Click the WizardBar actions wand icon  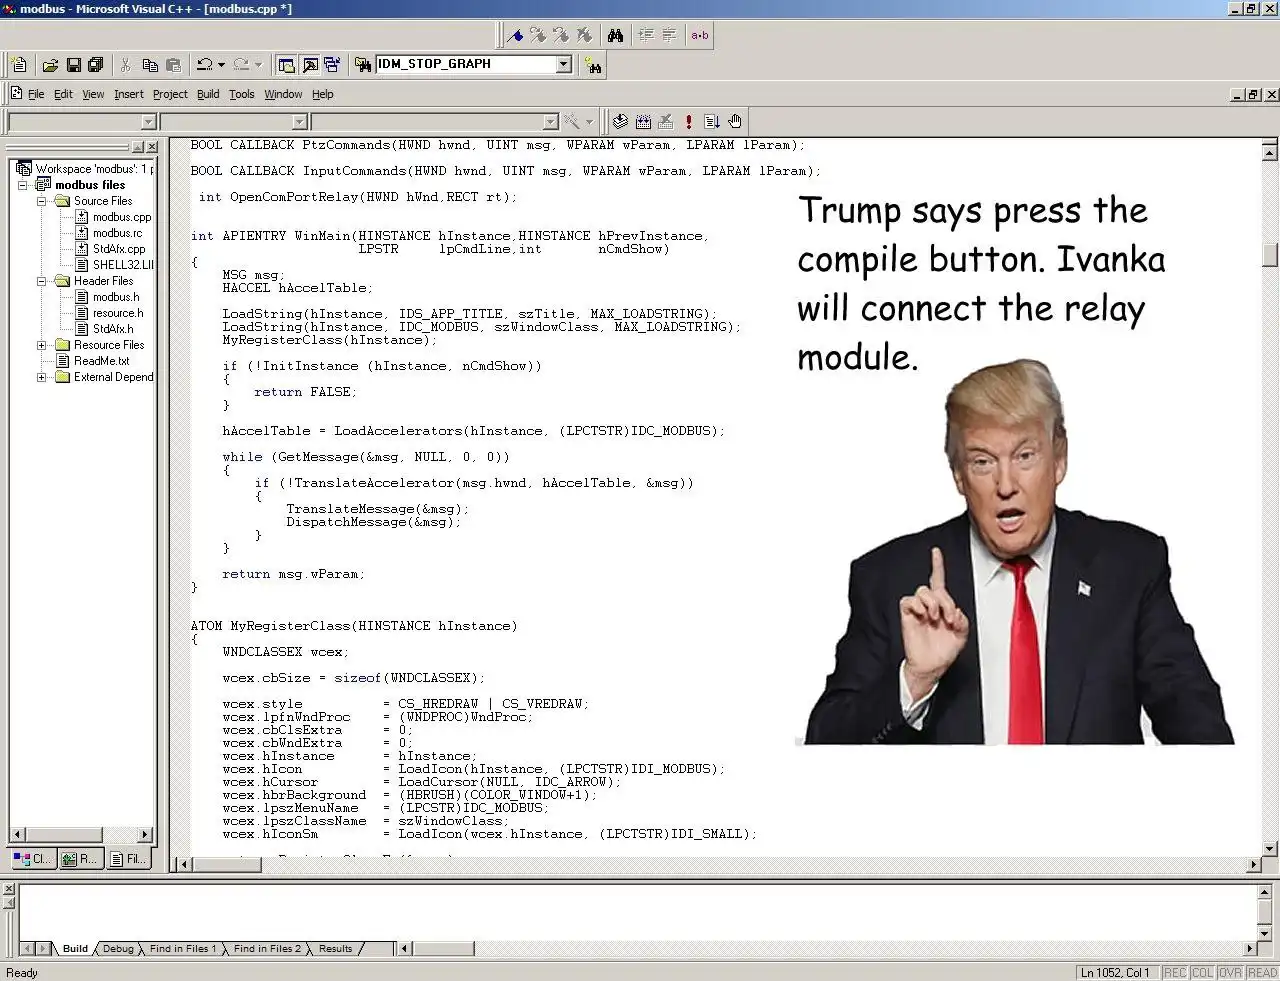coord(572,122)
